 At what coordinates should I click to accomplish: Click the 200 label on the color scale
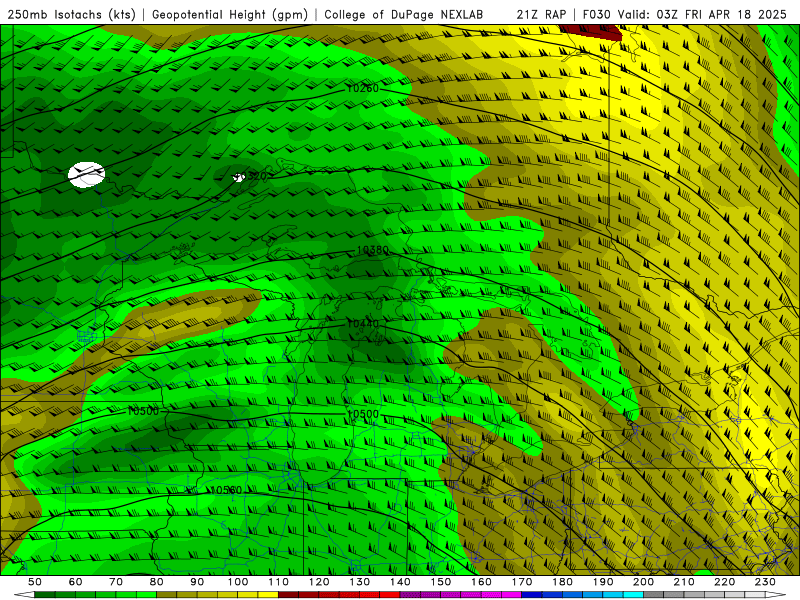click(644, 582)
